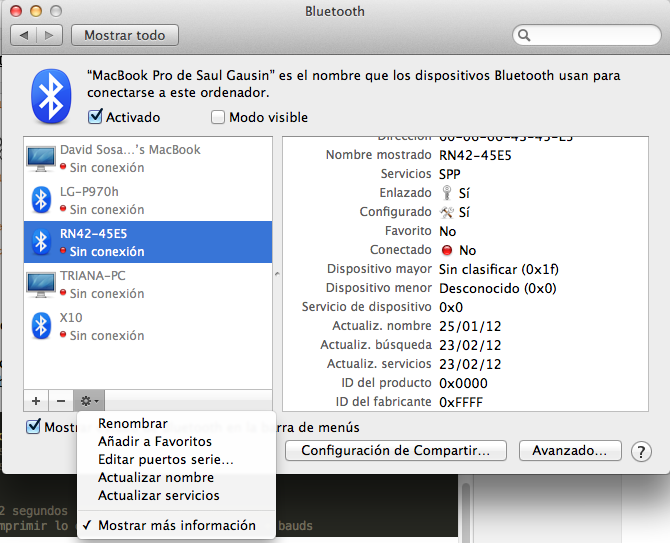Go back with the left arrow button
The width and height of the screenshot is (670, 543).
(x=24, y=35)
